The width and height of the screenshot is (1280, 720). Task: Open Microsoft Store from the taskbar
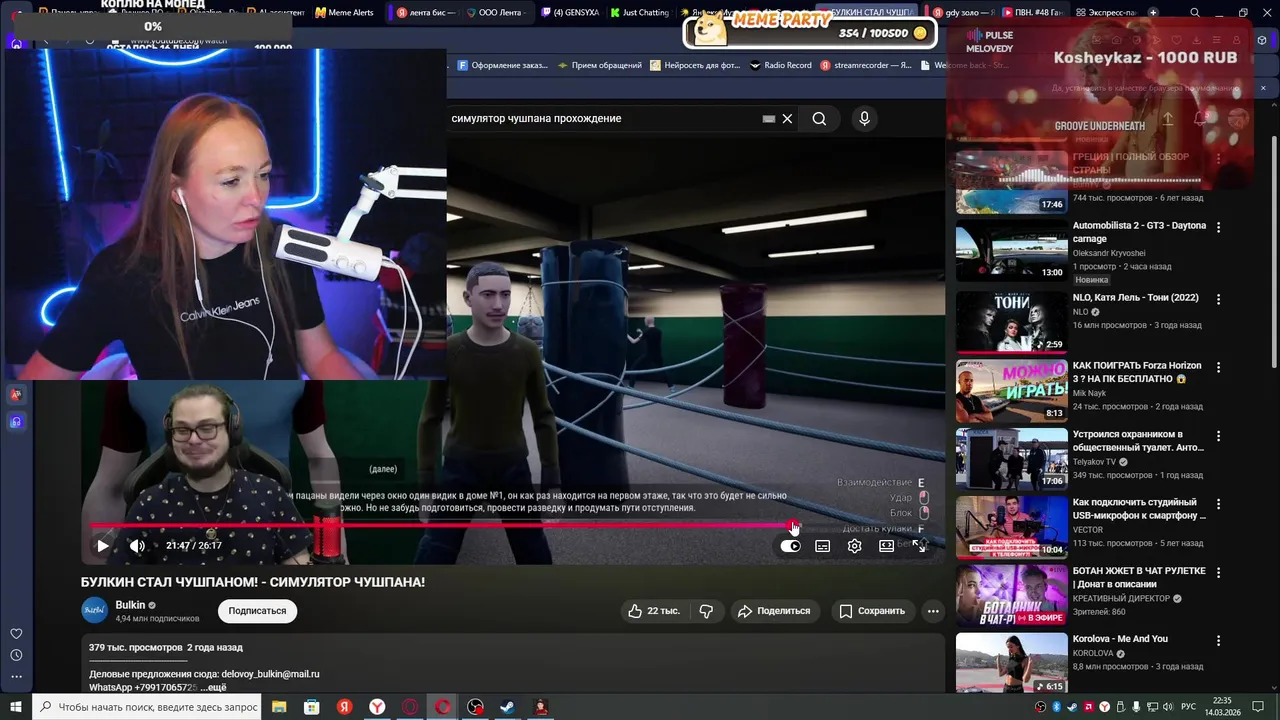pyautogui.click(x=312, y=707)
